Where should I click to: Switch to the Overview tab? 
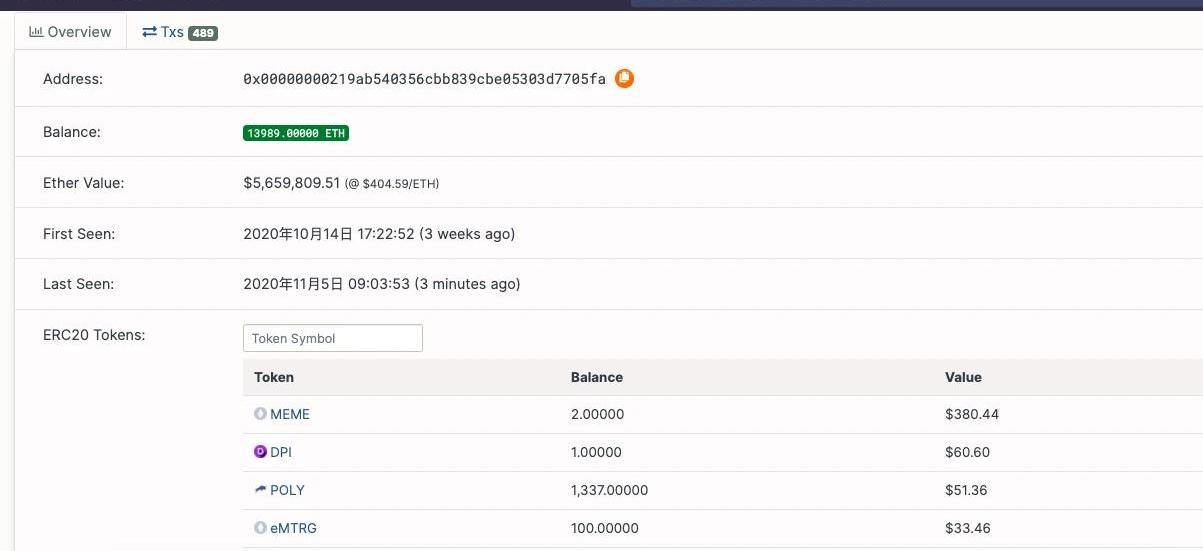click(70, 32)
